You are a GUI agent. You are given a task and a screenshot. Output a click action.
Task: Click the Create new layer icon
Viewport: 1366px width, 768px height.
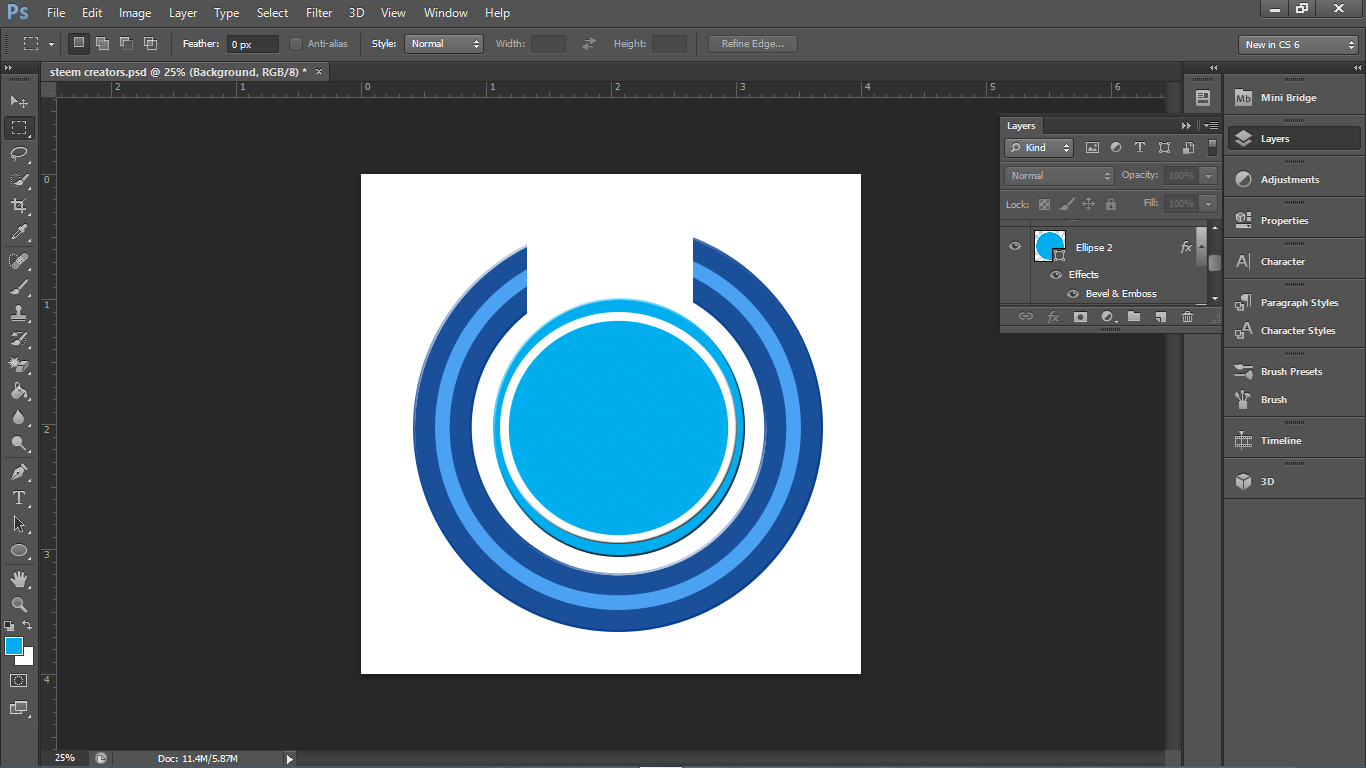coord(1161,317)
